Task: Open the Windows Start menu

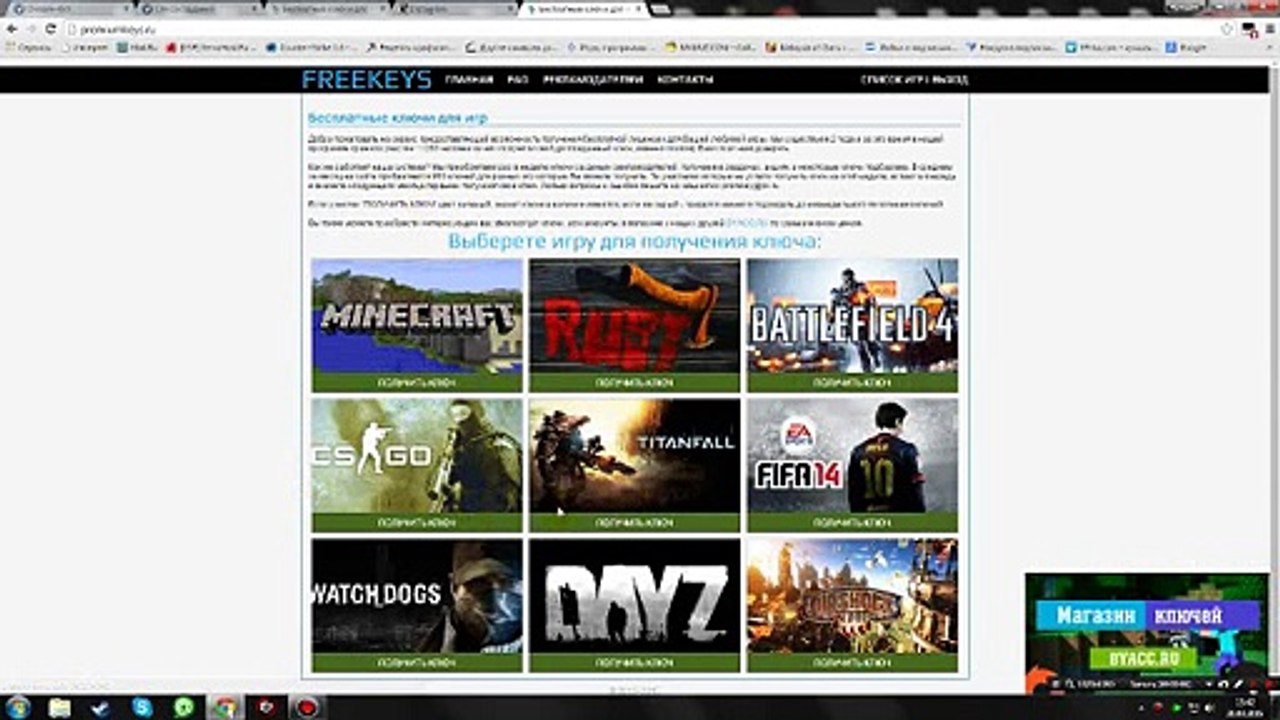Action: [17, 707]
